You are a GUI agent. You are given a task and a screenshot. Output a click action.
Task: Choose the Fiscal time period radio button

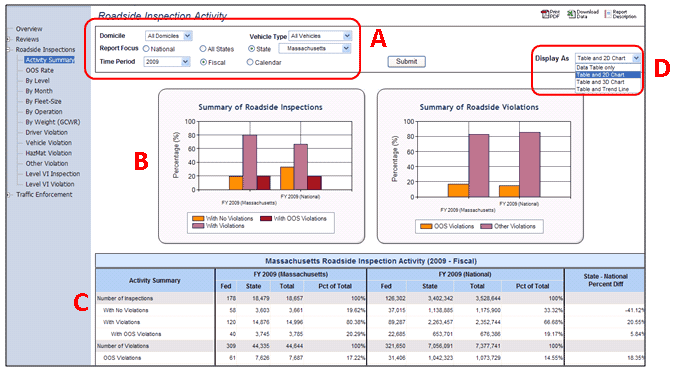point(203,62)
